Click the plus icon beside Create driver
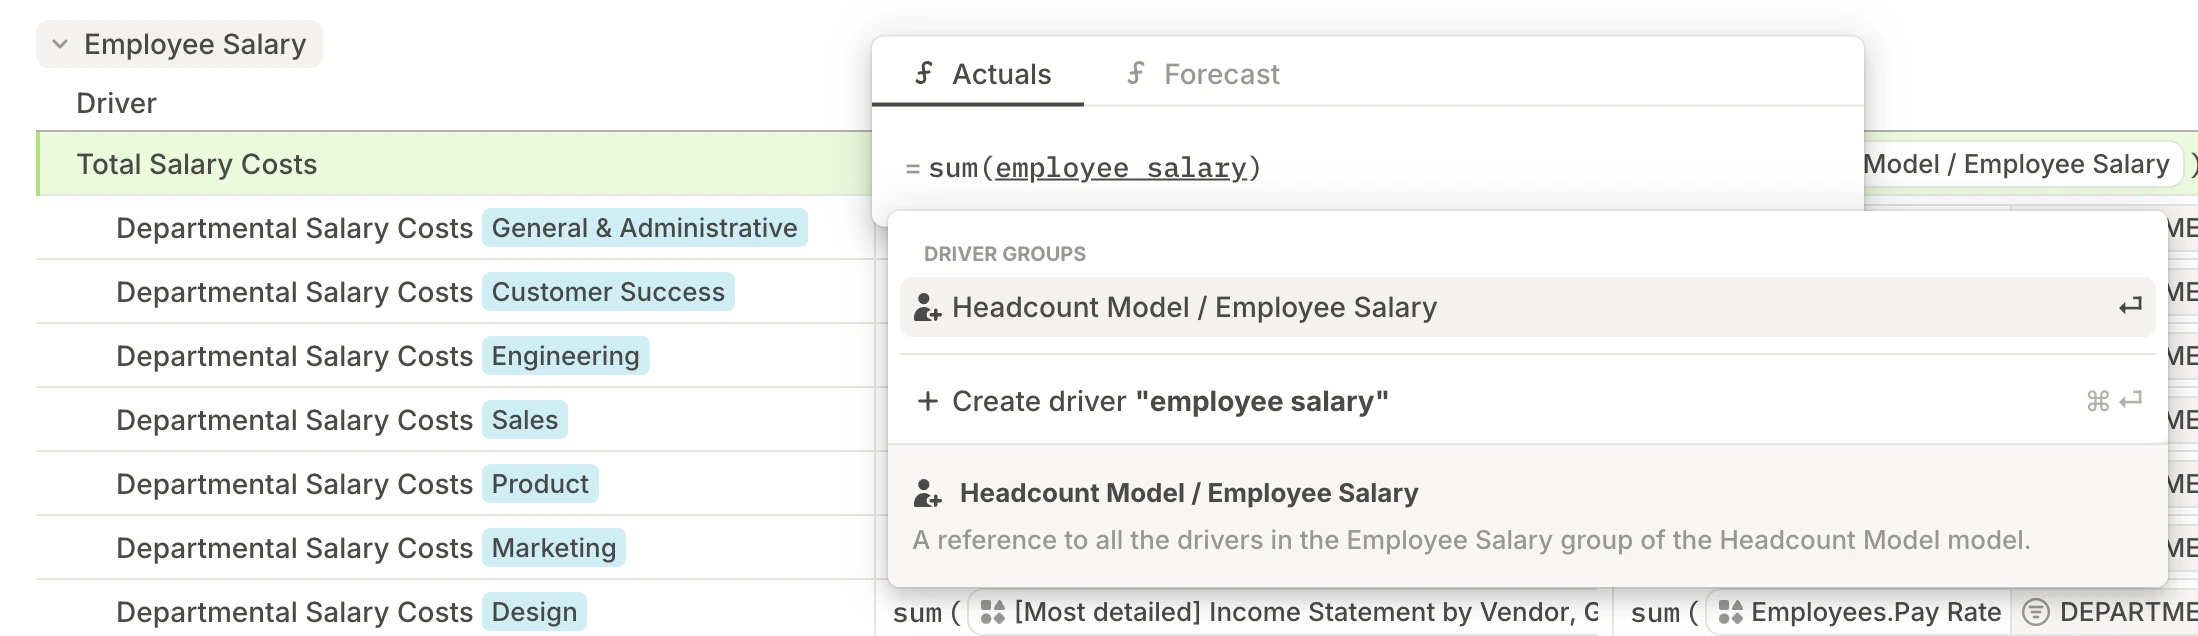 [928, 401]
